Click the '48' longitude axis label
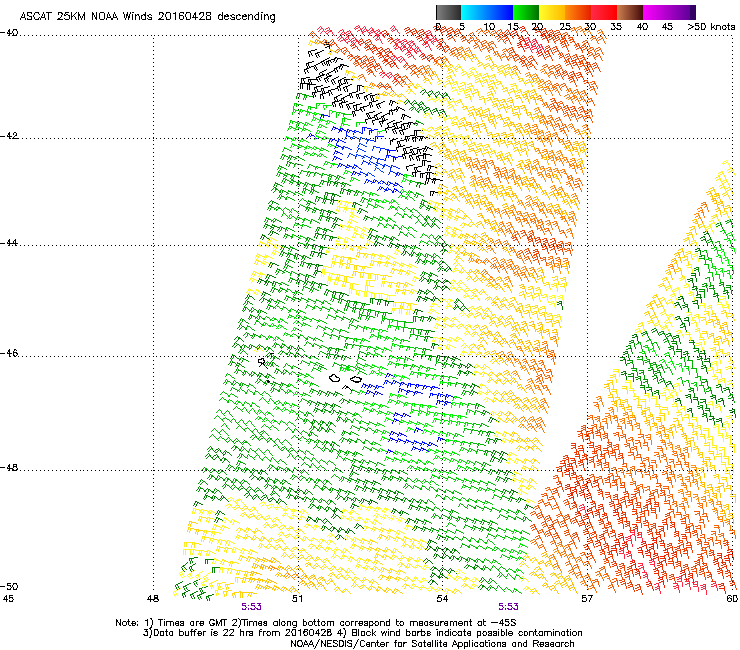The height and width of the screenshot is (650, 740). pos(152,599)
